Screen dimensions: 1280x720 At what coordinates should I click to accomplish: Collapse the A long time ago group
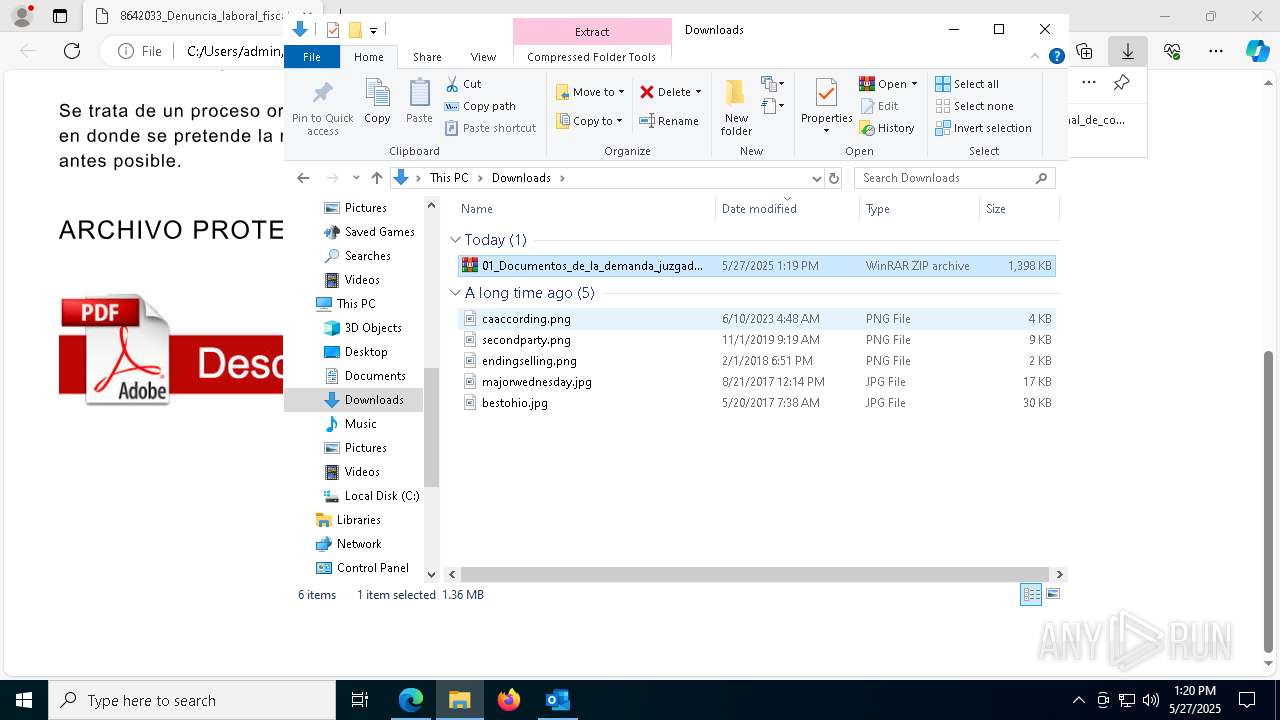tap(456, 293)
